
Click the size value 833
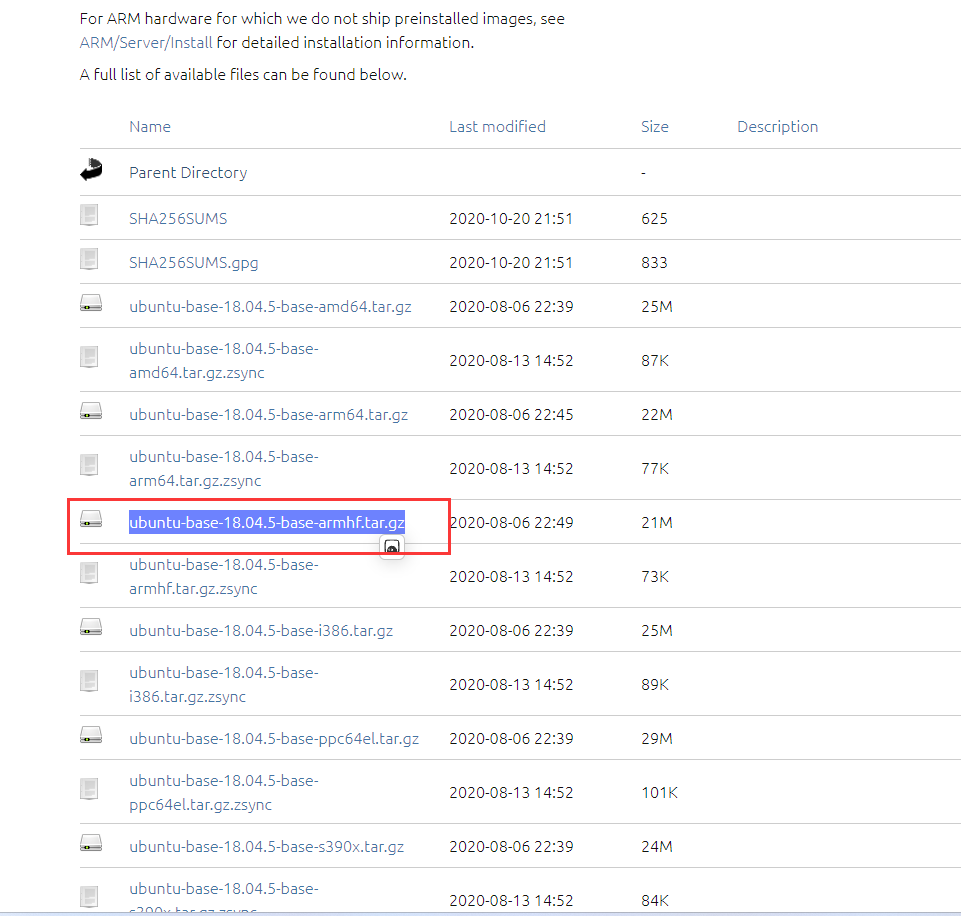[654, 263]
